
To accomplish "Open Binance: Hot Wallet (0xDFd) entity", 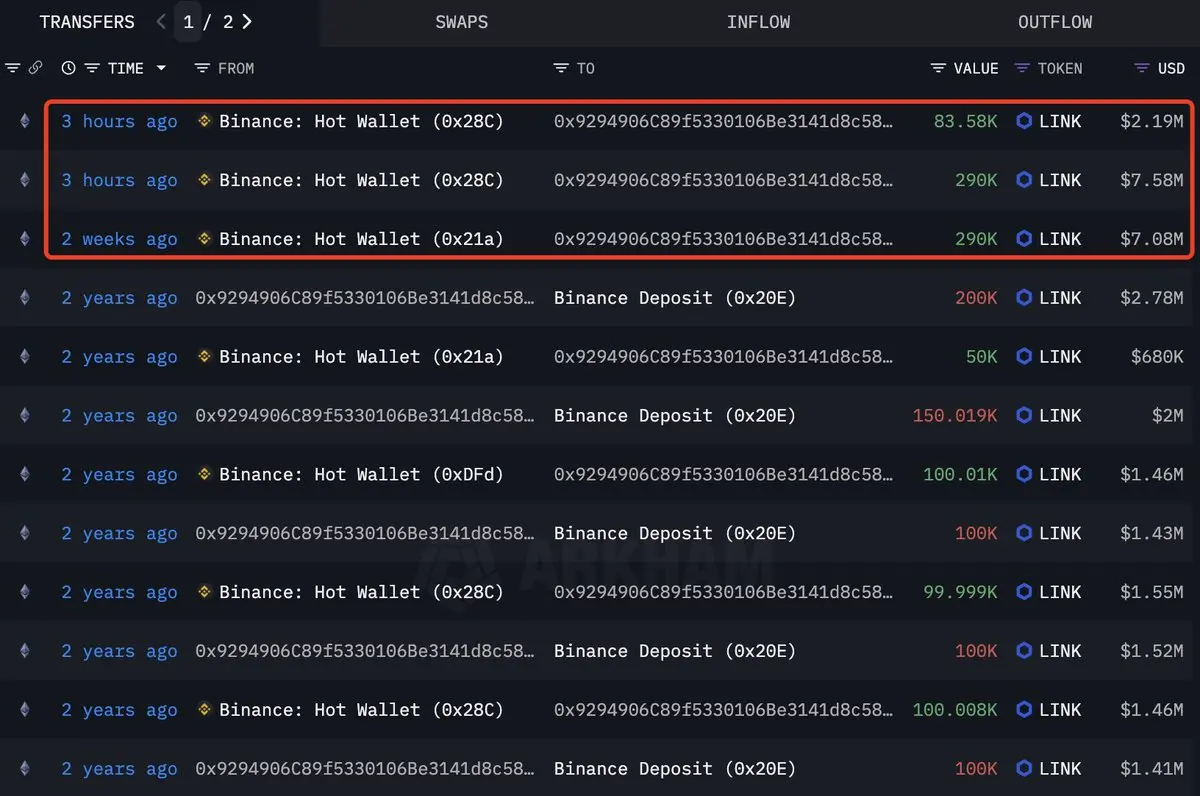I will point(361,474).
